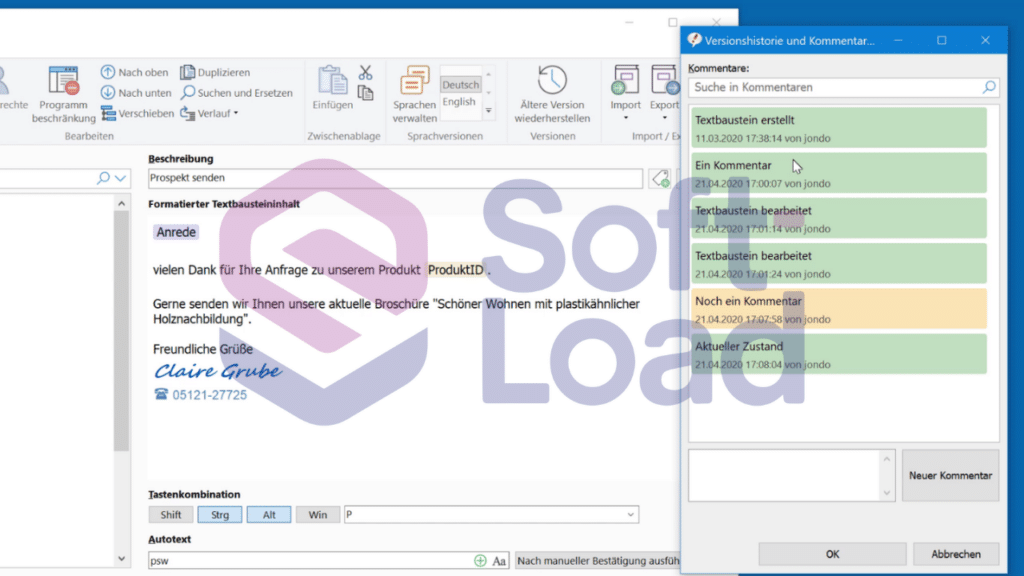
Task: Select the ProduktID placeholder
Action: [456, 270]
